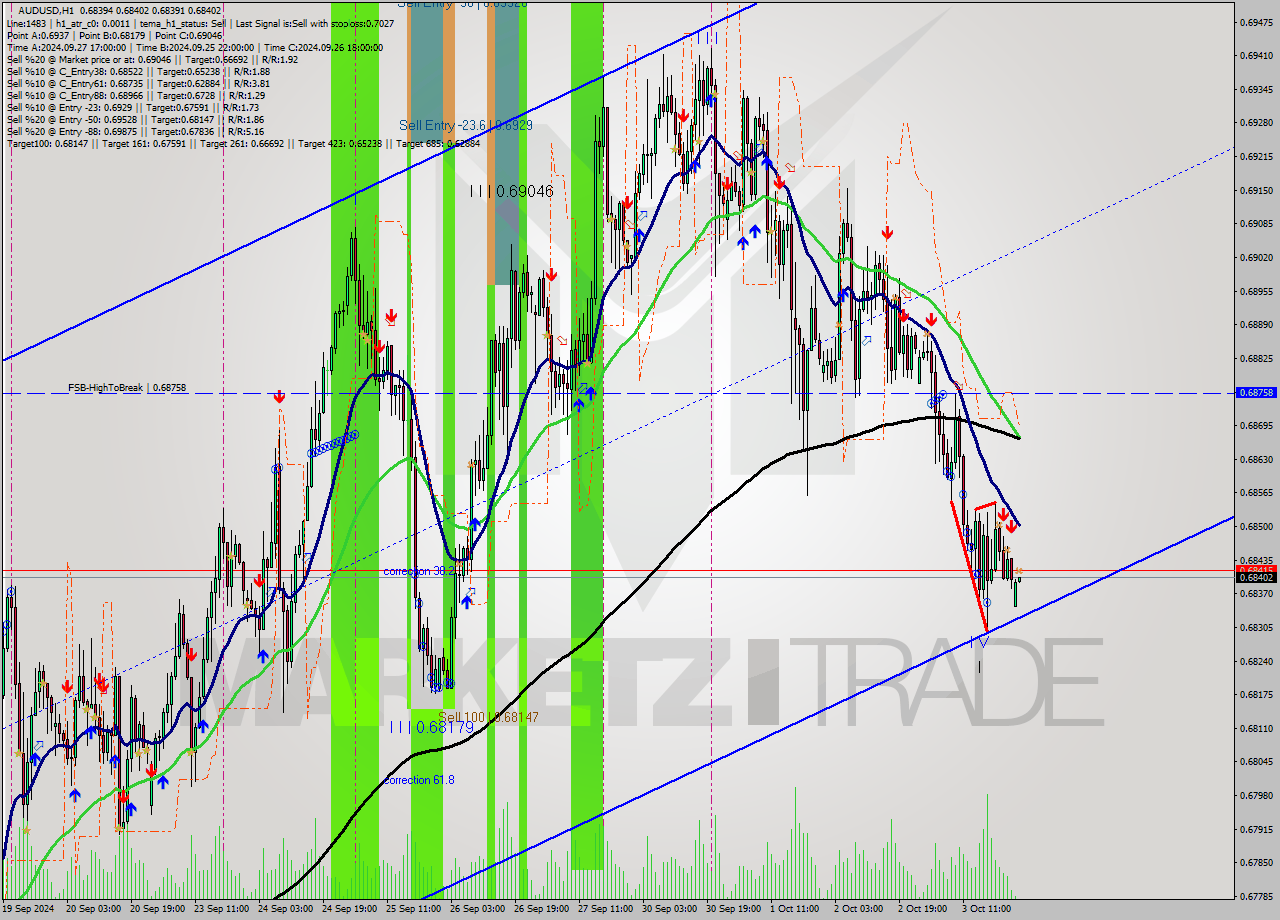
Task: Click the 'Sell %10 @ Entry -23: 0.6929' line
Action: (x=133, y=107)
